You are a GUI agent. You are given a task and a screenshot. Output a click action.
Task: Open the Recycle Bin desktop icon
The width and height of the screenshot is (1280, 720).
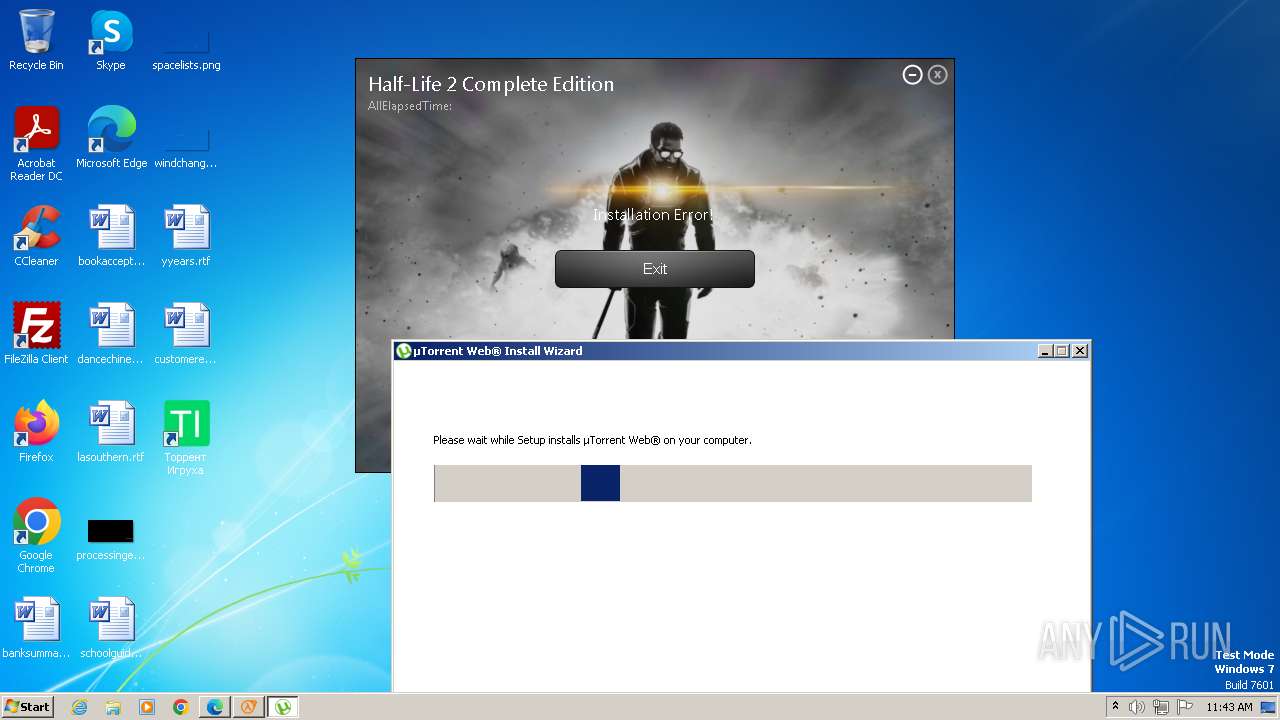point(36,40)
